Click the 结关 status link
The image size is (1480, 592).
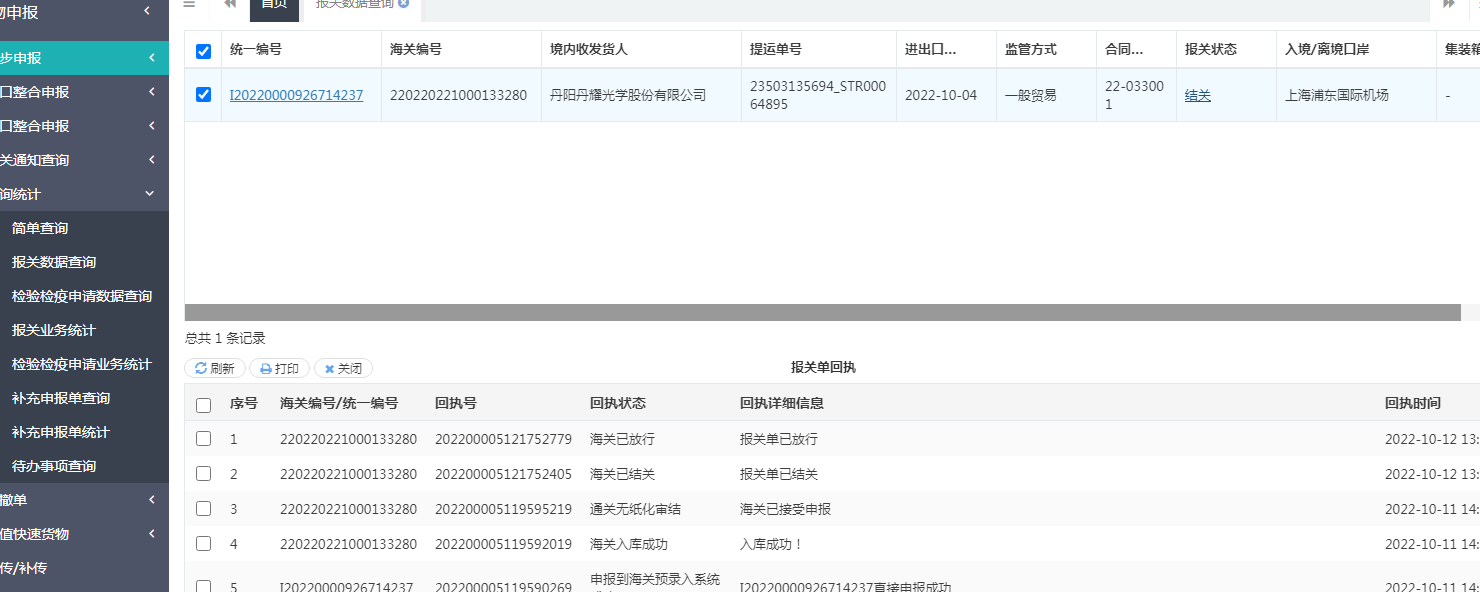1197,96
